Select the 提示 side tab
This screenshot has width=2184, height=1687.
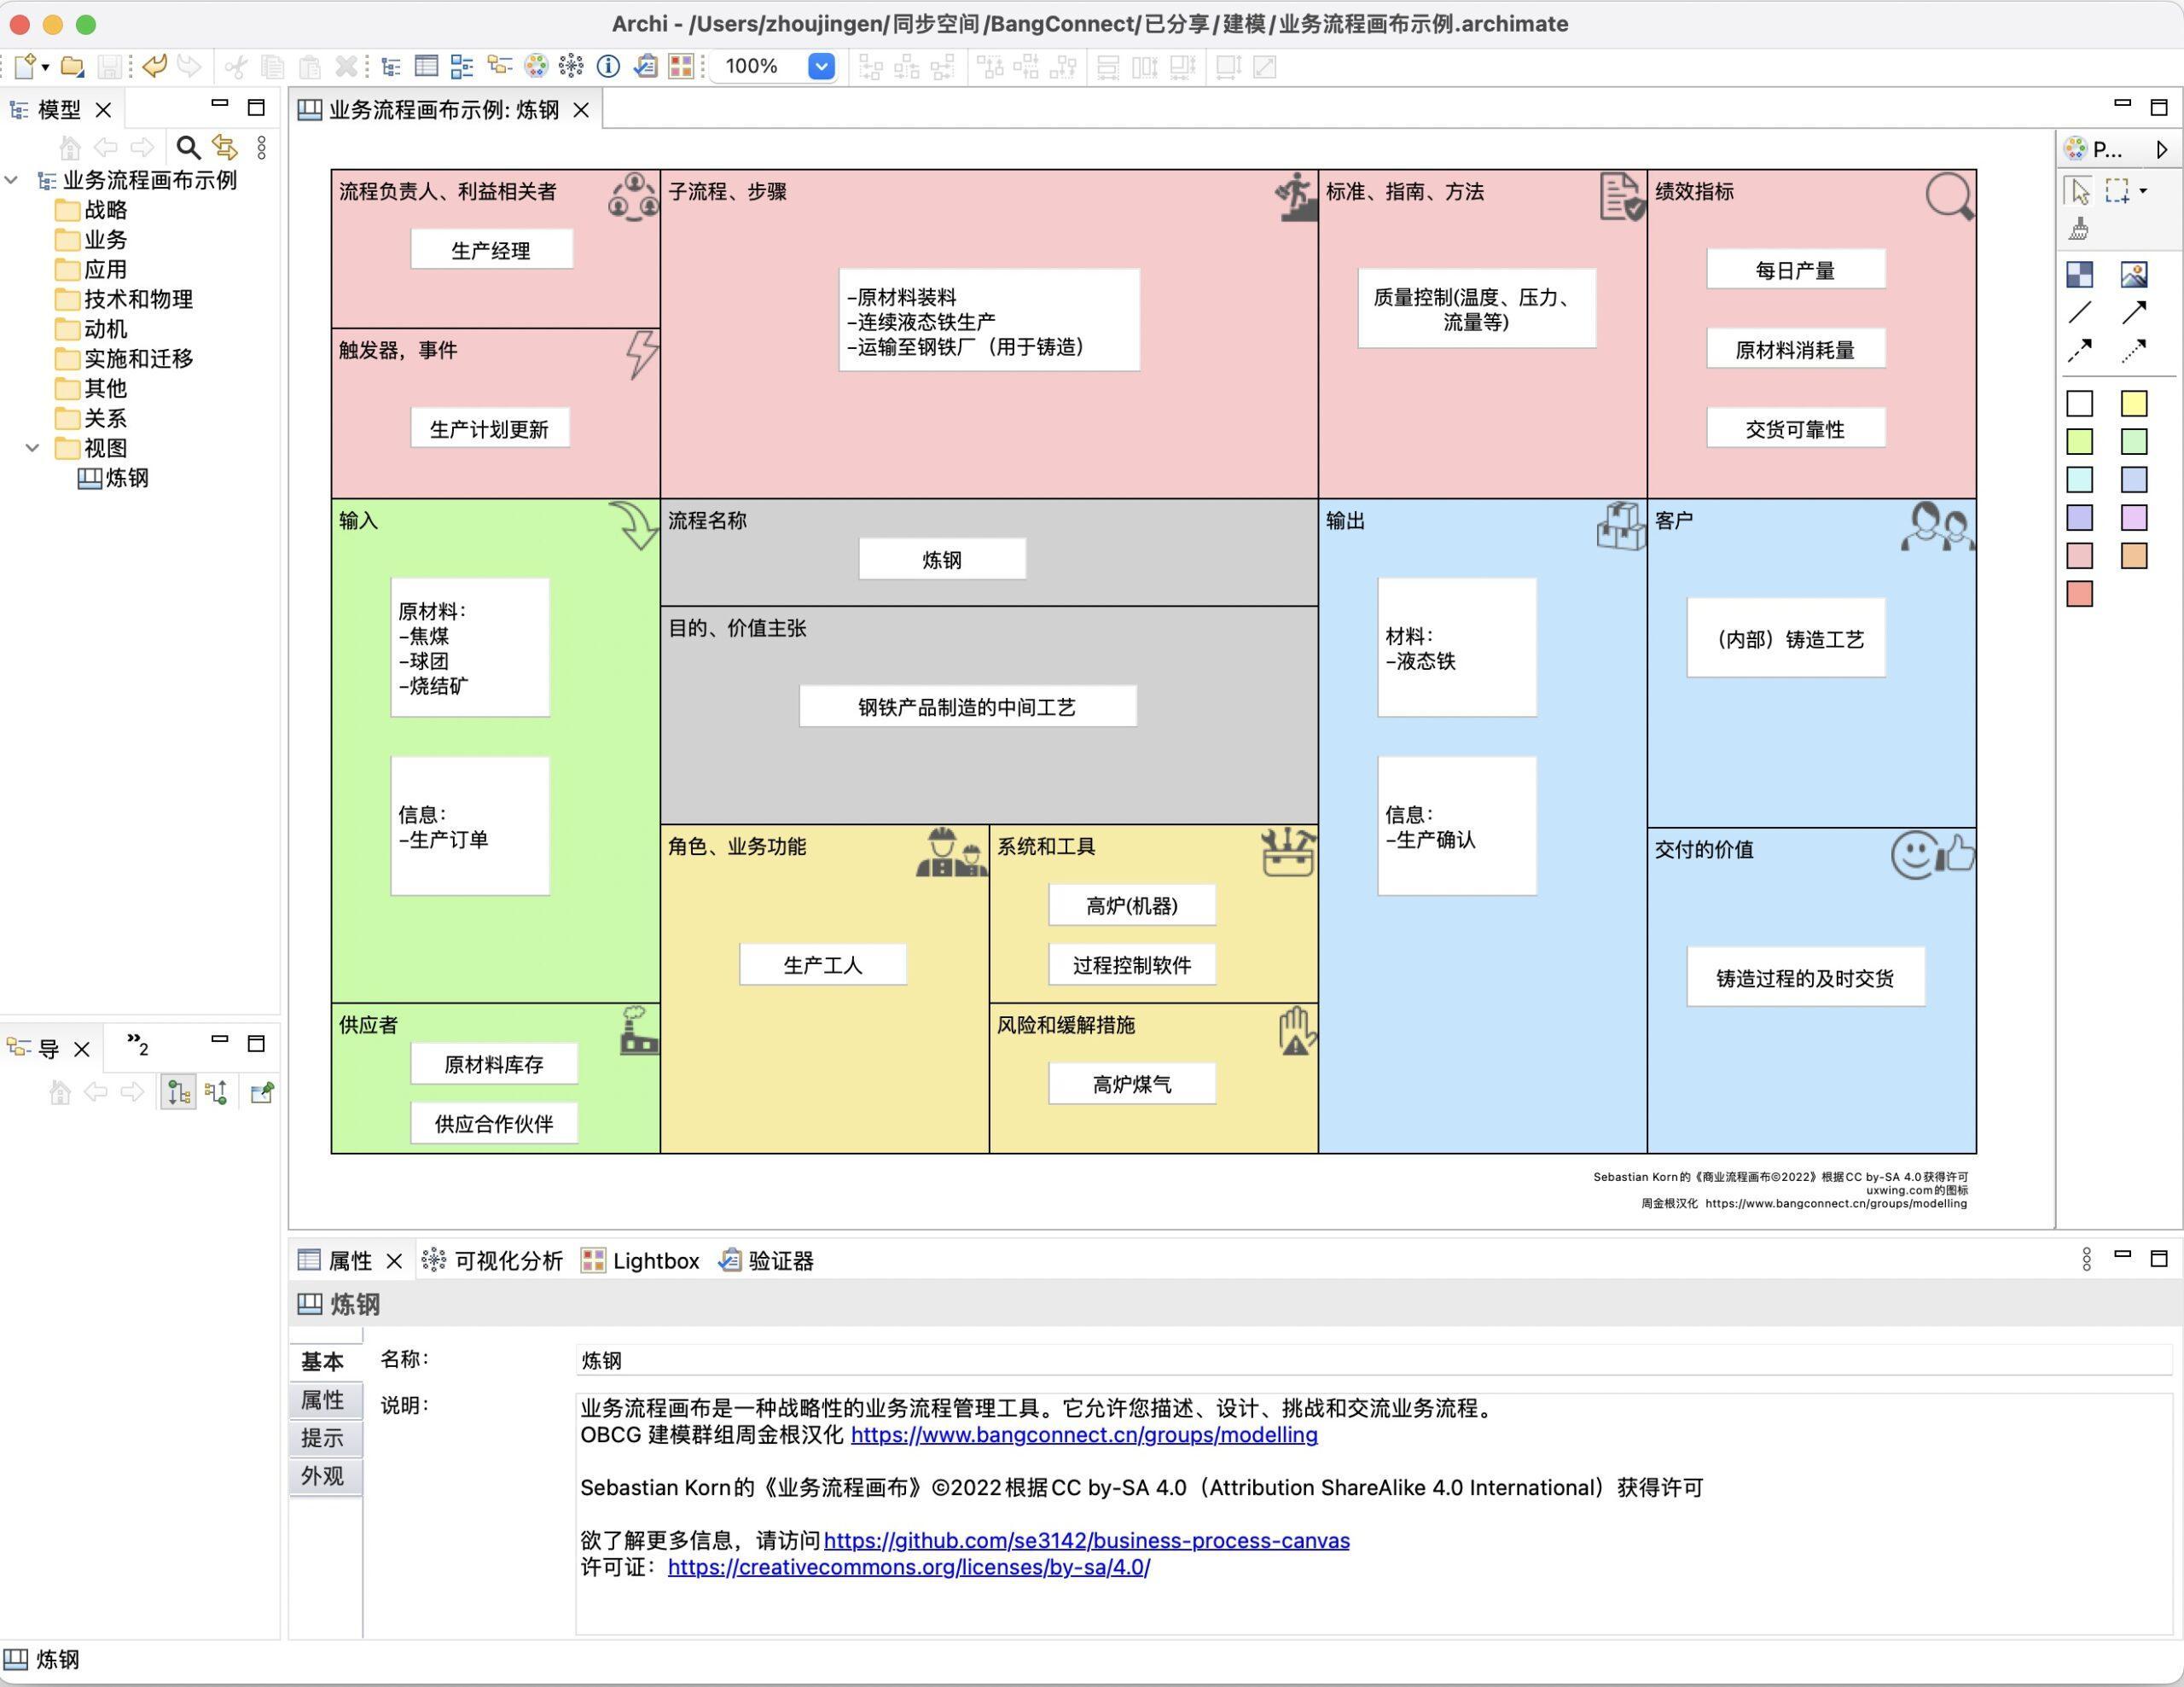(x=325, y=1438)
